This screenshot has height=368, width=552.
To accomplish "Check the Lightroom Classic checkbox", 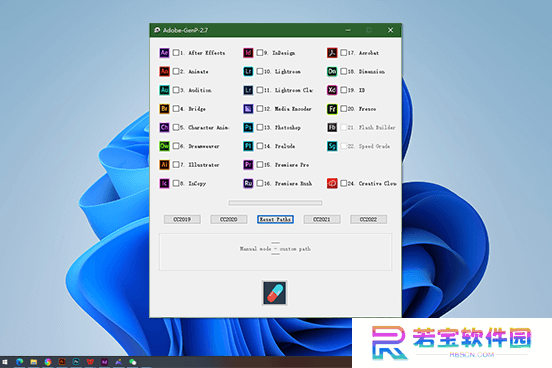I will point(260,90).
